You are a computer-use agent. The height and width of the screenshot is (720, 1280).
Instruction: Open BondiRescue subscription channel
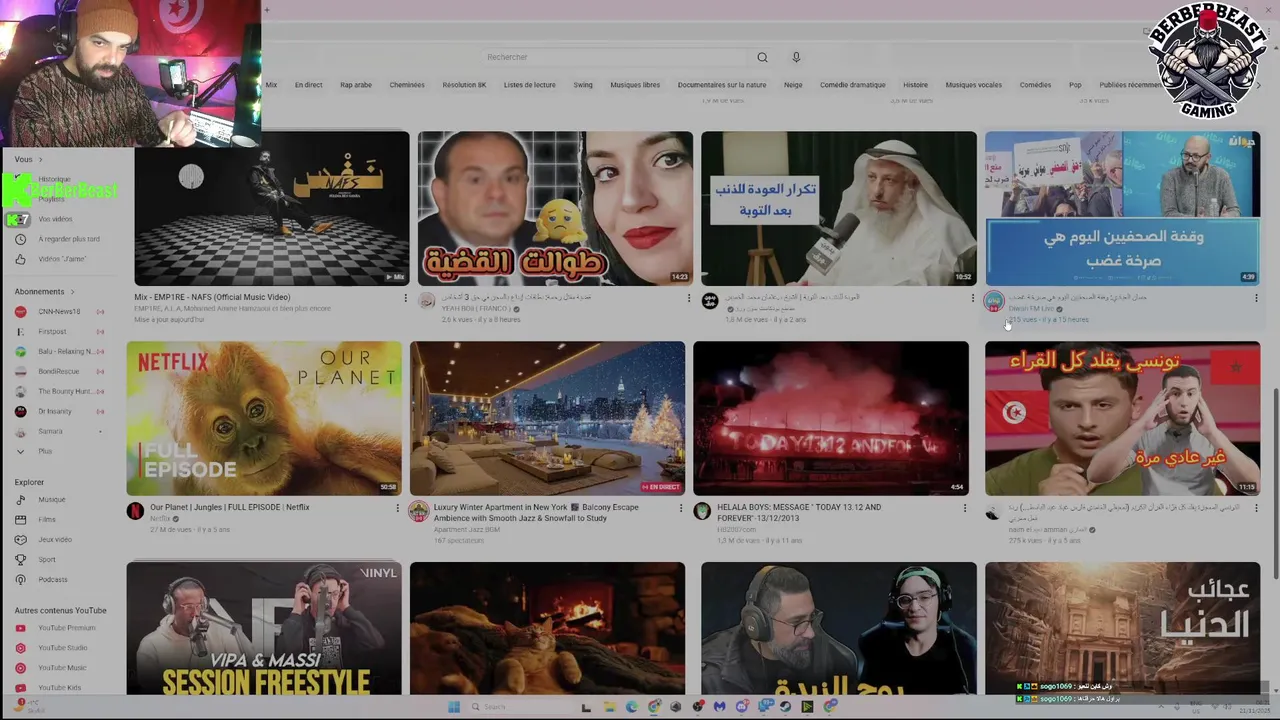pyautogui.click(x=60, y=371)
